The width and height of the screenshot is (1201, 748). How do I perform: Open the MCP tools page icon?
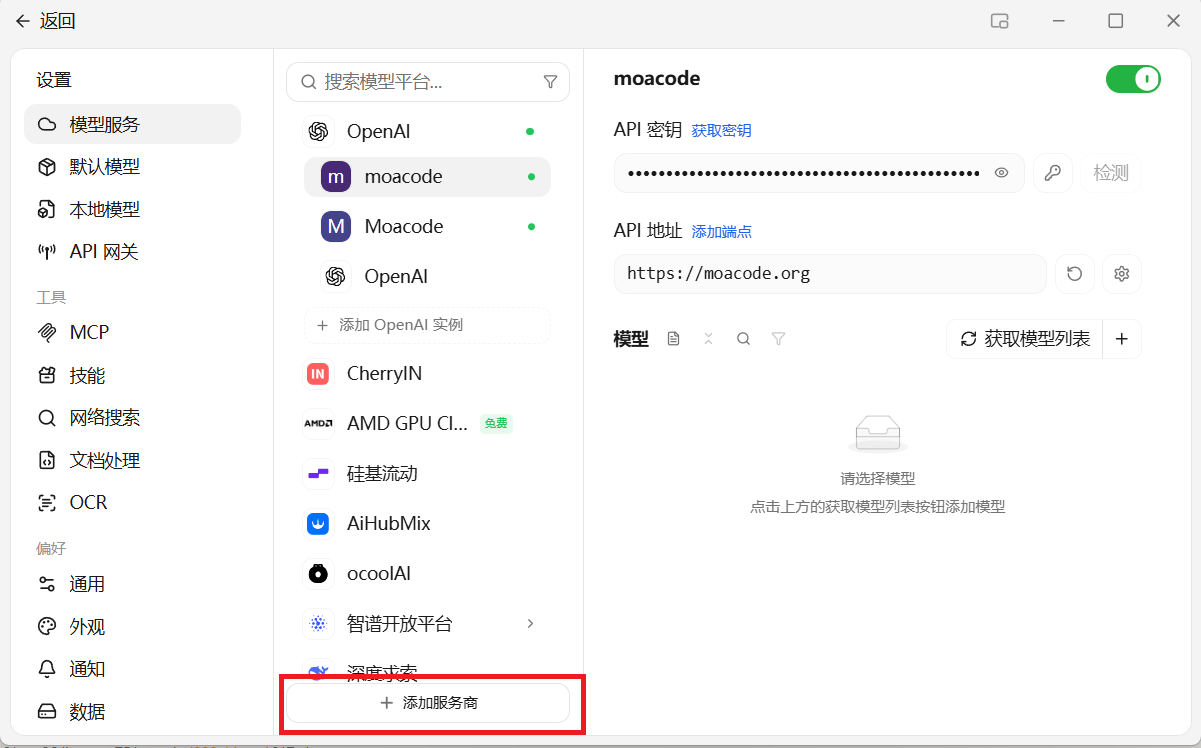[46, 332]
